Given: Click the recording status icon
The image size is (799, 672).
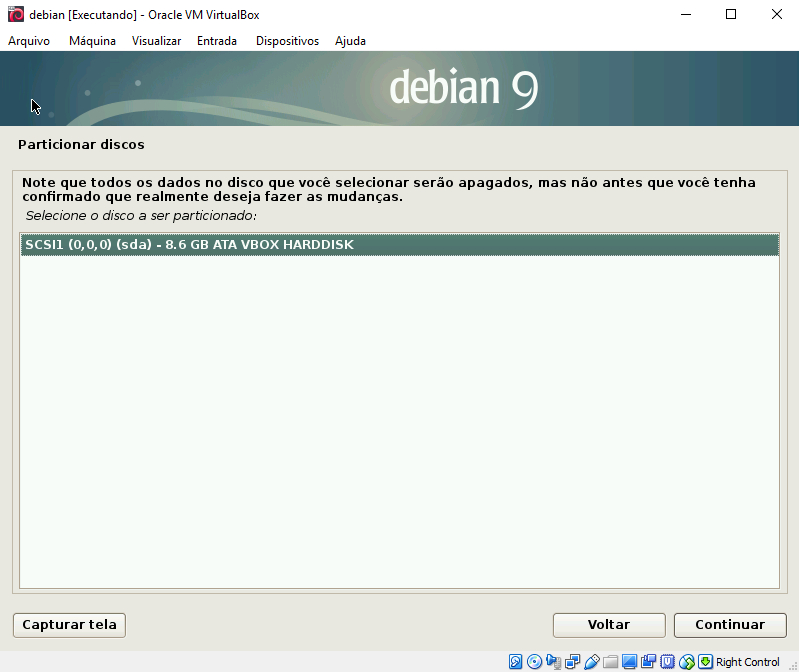Looking at the screenshot, I should (x=648, y=662).
